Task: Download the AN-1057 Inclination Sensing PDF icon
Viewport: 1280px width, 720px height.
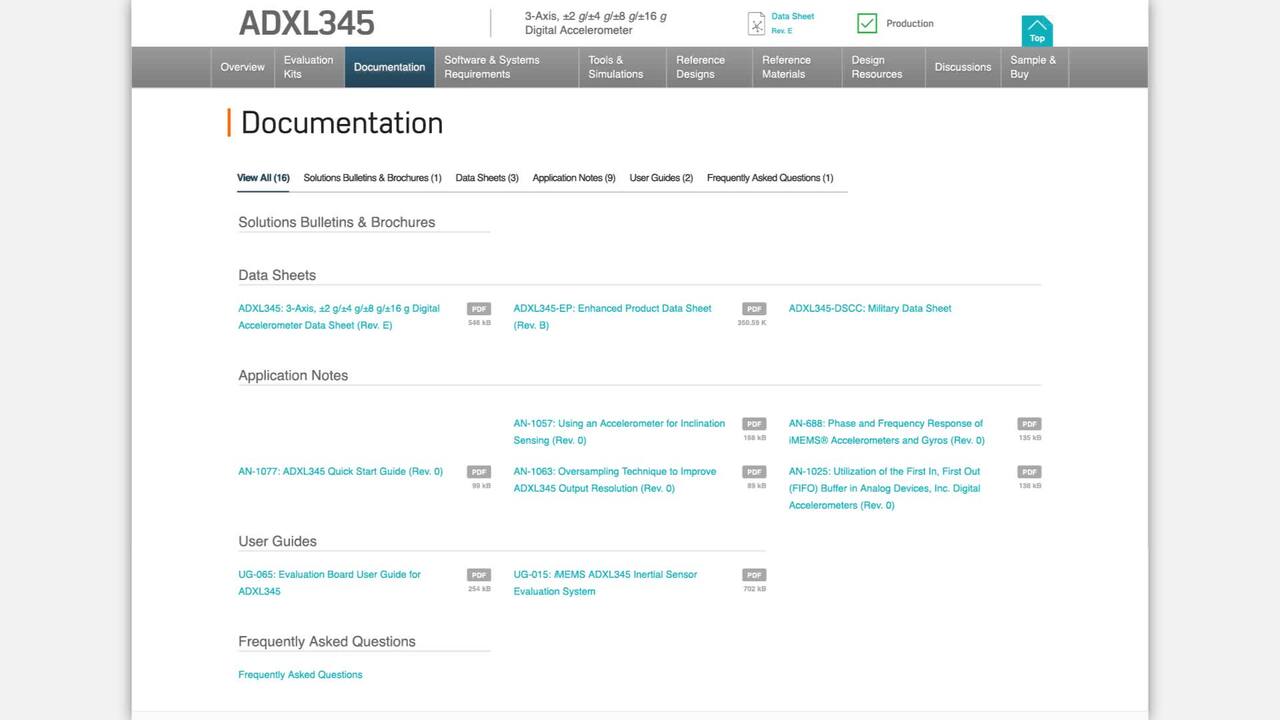Action: click(754, 424)
